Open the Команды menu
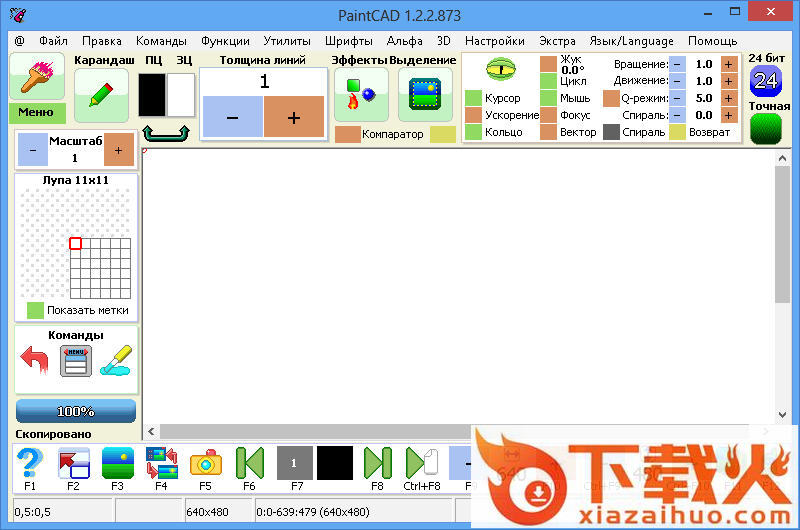This screenshot has height=530, width=800. 161,41
